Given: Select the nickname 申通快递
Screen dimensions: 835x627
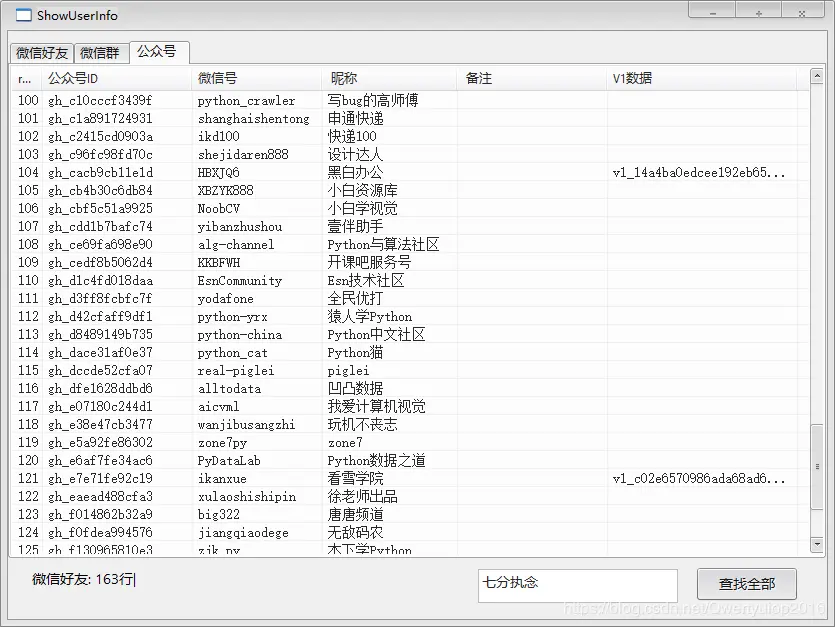Looking at the screenshot, I should coord(355,118).
